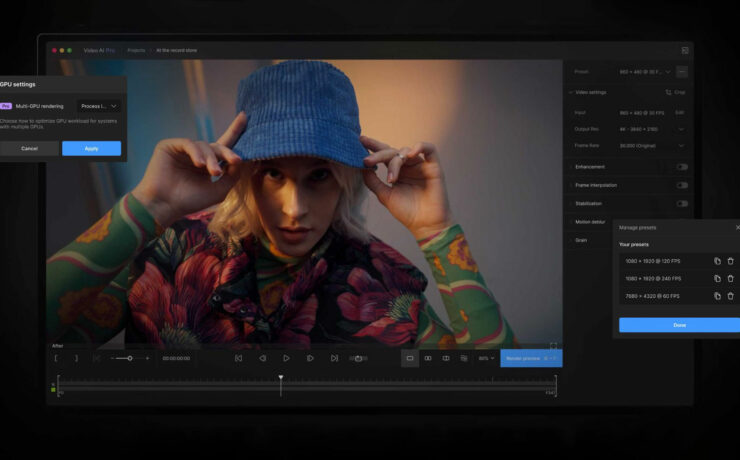Click the panel layout icon in title bar
This screenshot has width=740, height=460.
pyautogui.click(x=685, y=50)
